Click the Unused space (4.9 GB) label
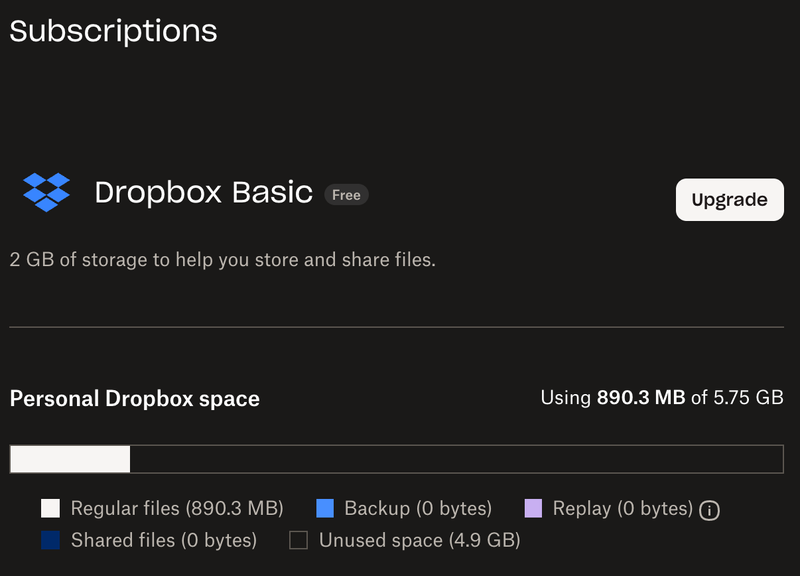 (419, 540)
